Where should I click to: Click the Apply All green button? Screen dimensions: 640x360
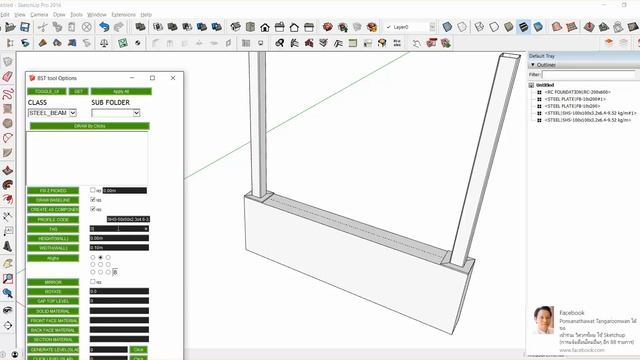coord(121,91)
